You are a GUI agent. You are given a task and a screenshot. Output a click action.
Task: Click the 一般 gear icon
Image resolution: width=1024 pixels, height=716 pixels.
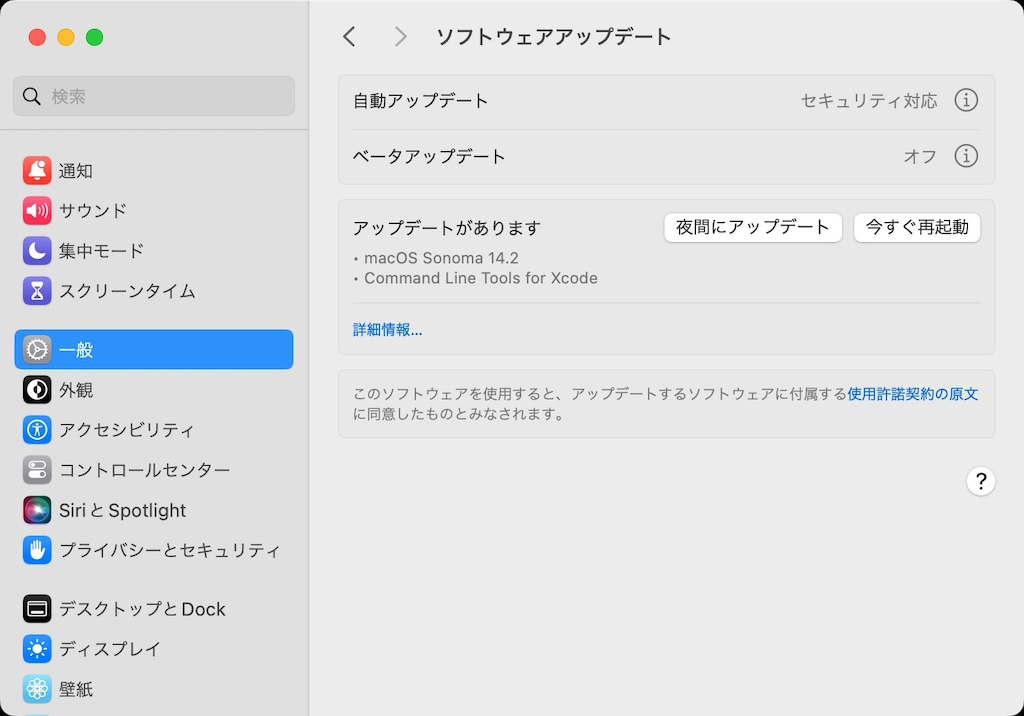click(x=37, y=350)
